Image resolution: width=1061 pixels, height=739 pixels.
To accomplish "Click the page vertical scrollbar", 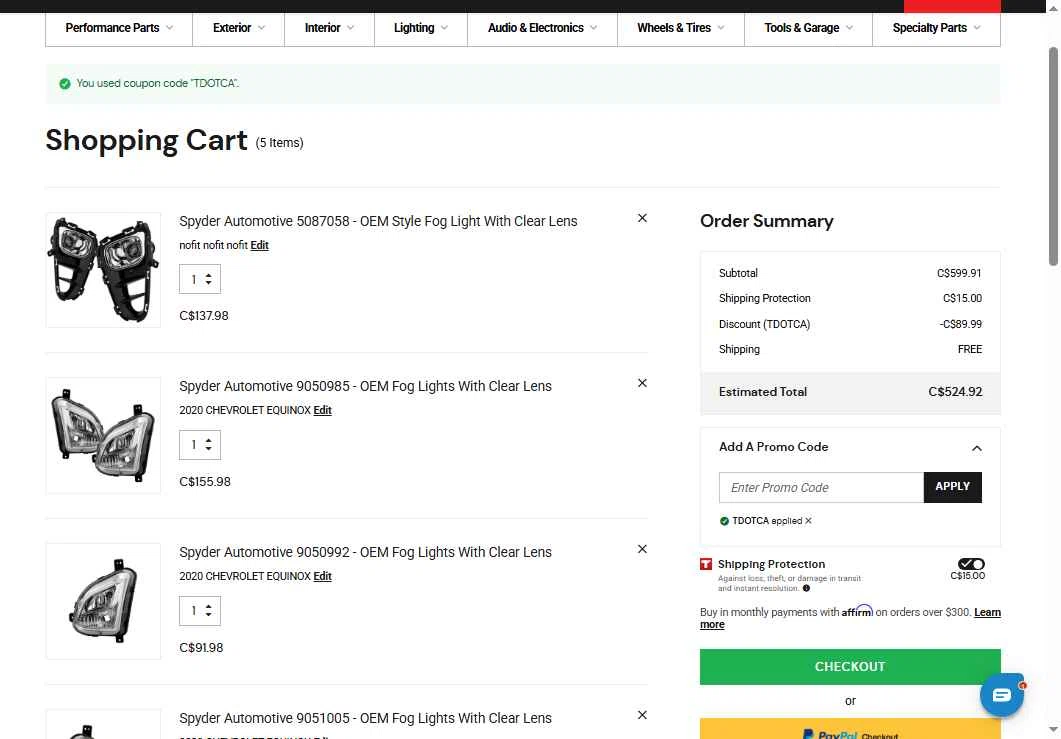I will [1053, 156].
